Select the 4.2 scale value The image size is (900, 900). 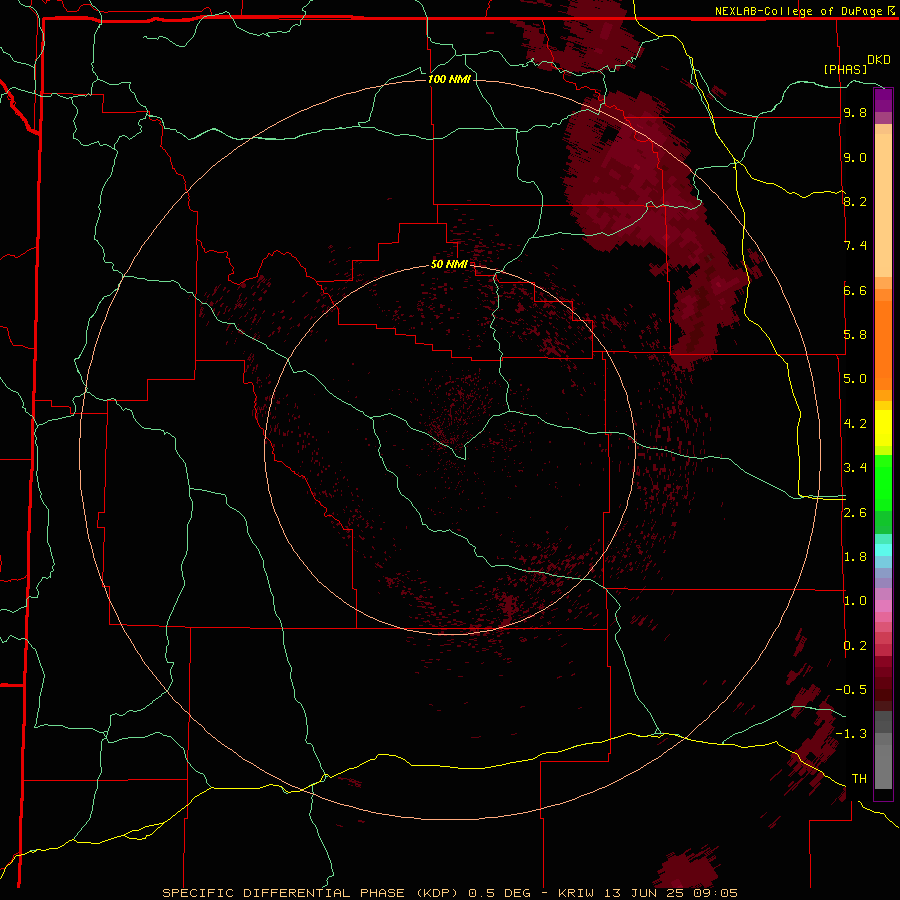(x=855, y=424)
